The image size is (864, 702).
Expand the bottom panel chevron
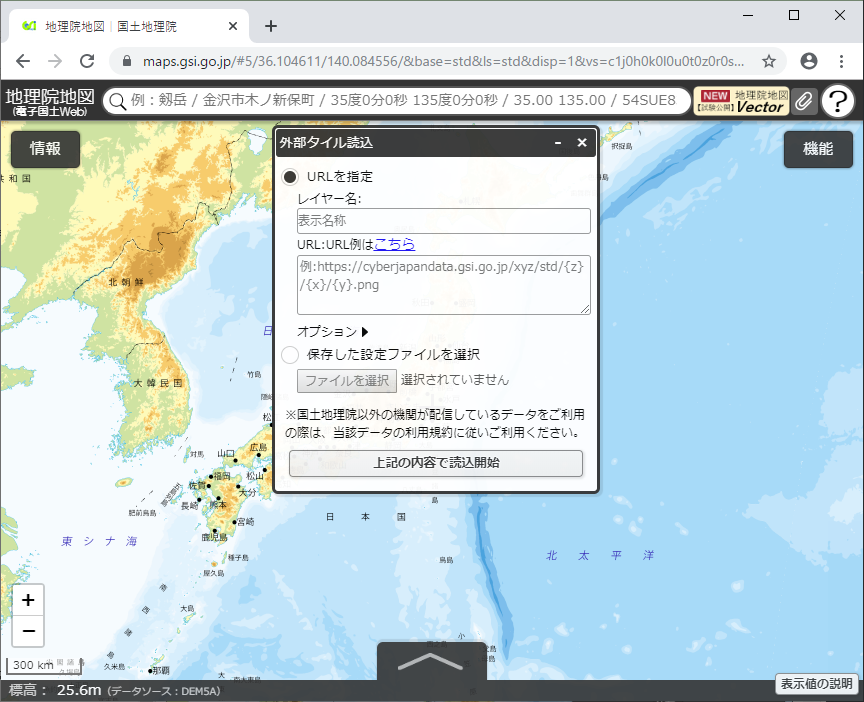(431, 661)
